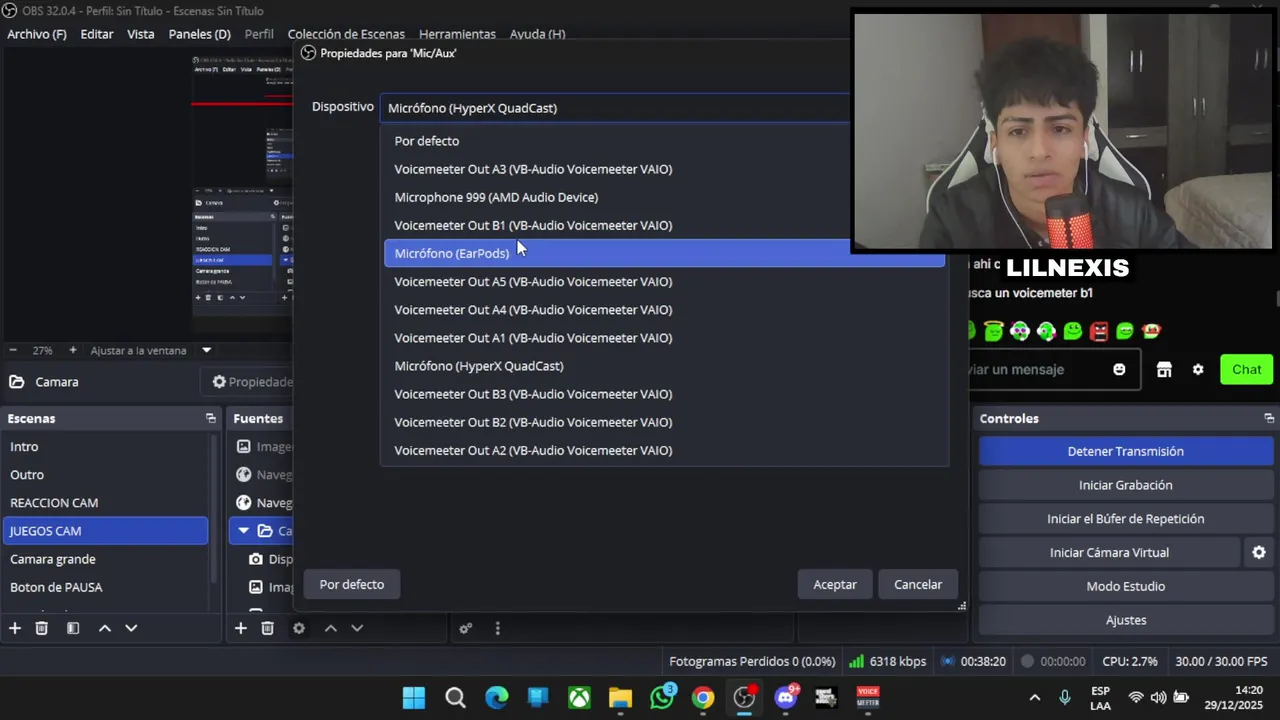
Task: Open Editar menu
Action: coord(97,34)
